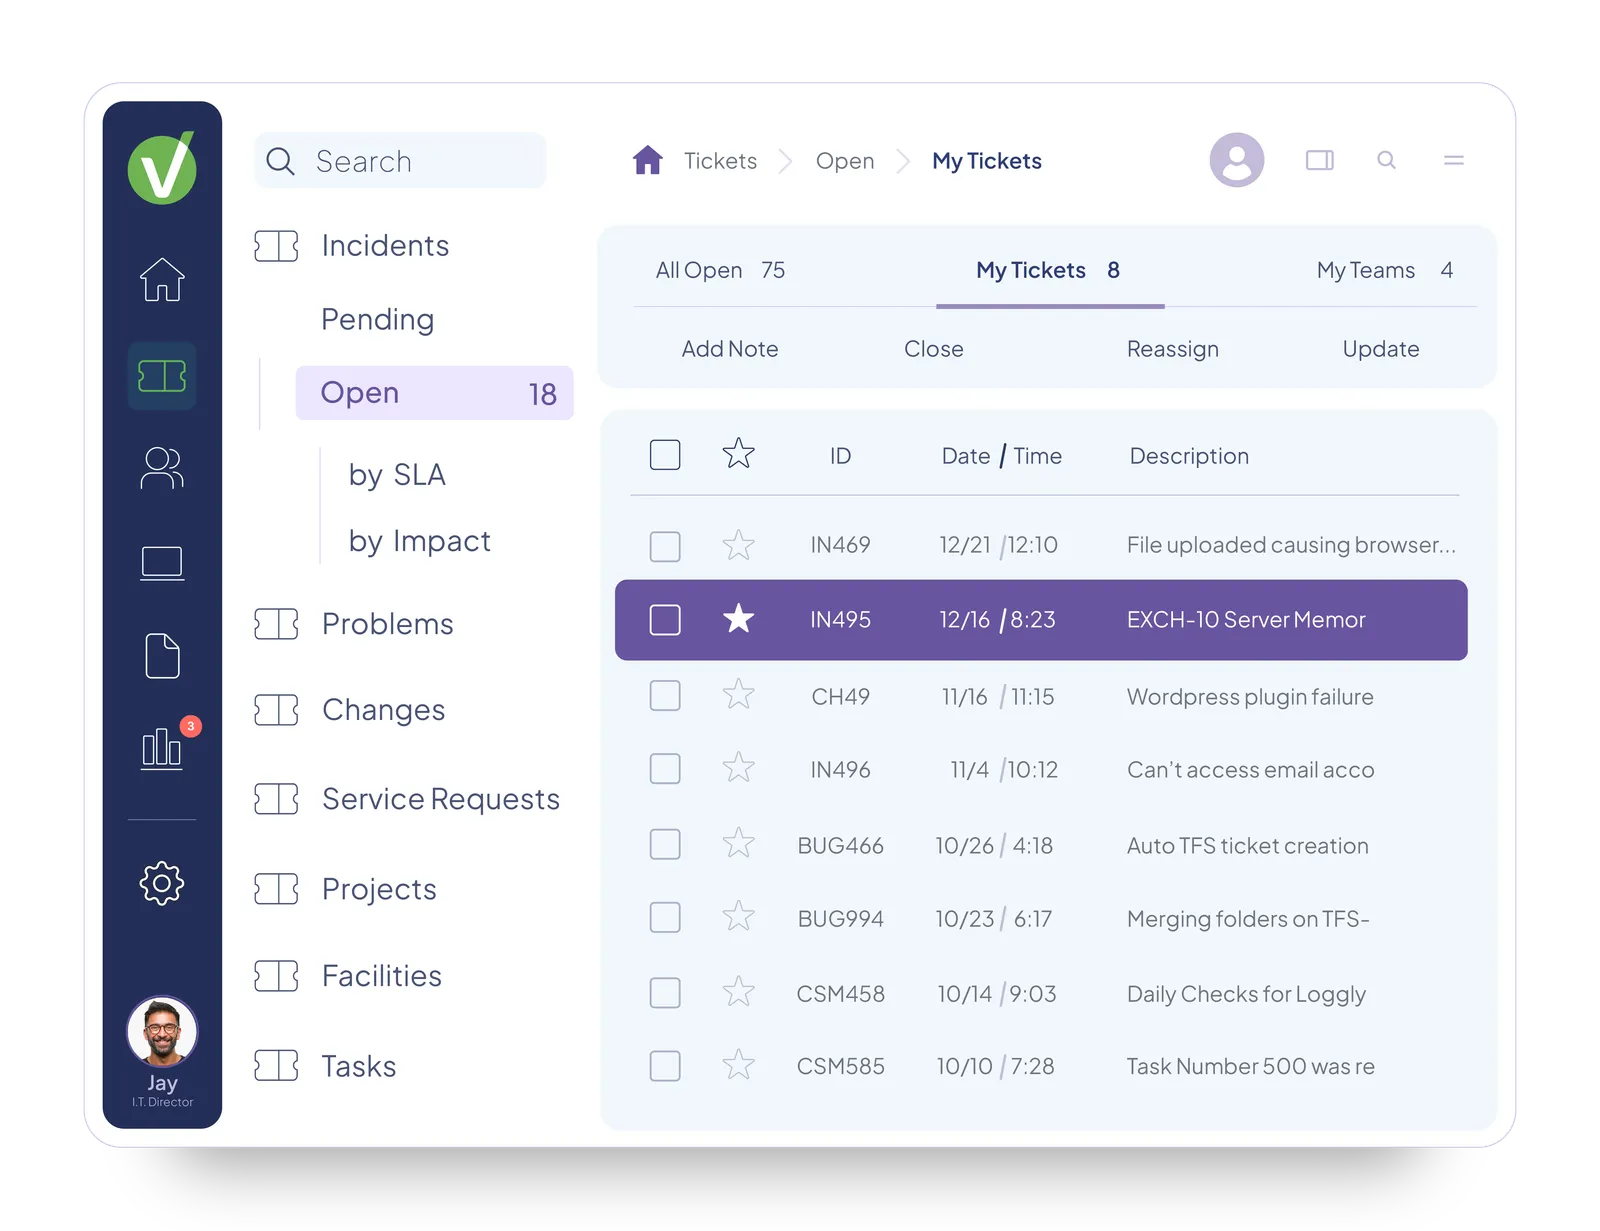Open the laptop Assets icon in sidebar
The height and width of the screenshot is (1231, 1600).
[x=162, y=563]
